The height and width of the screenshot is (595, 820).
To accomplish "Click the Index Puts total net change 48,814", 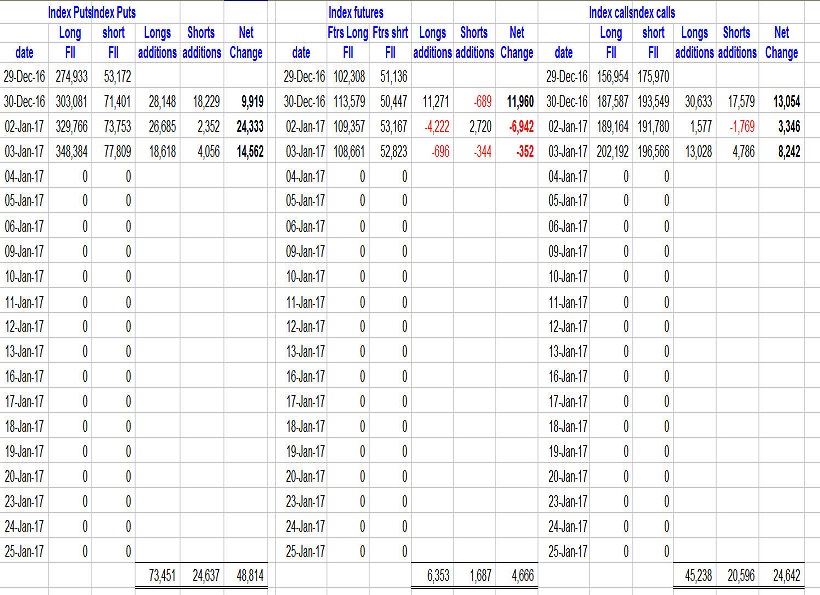I will tap(247, 576).
